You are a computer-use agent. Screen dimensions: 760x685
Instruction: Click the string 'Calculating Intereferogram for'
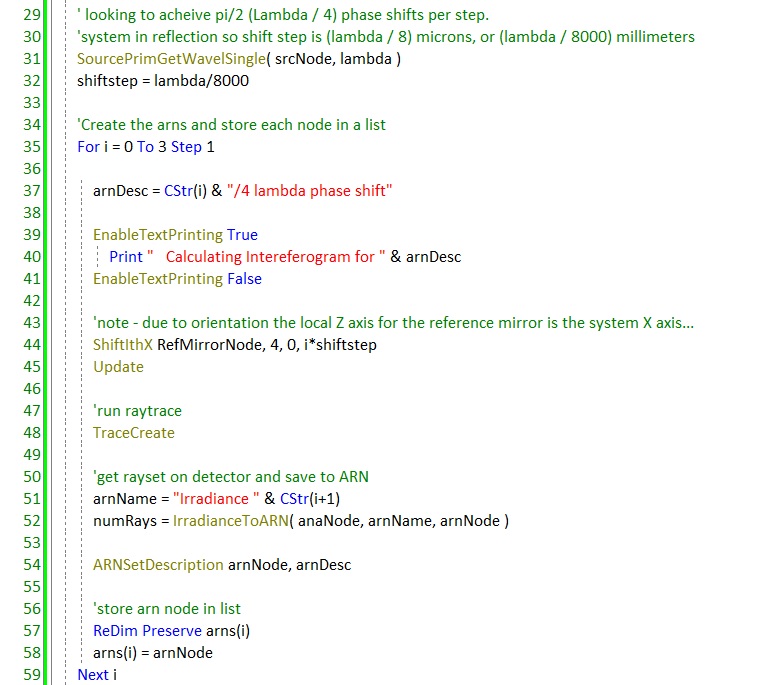tap(267, 256)
